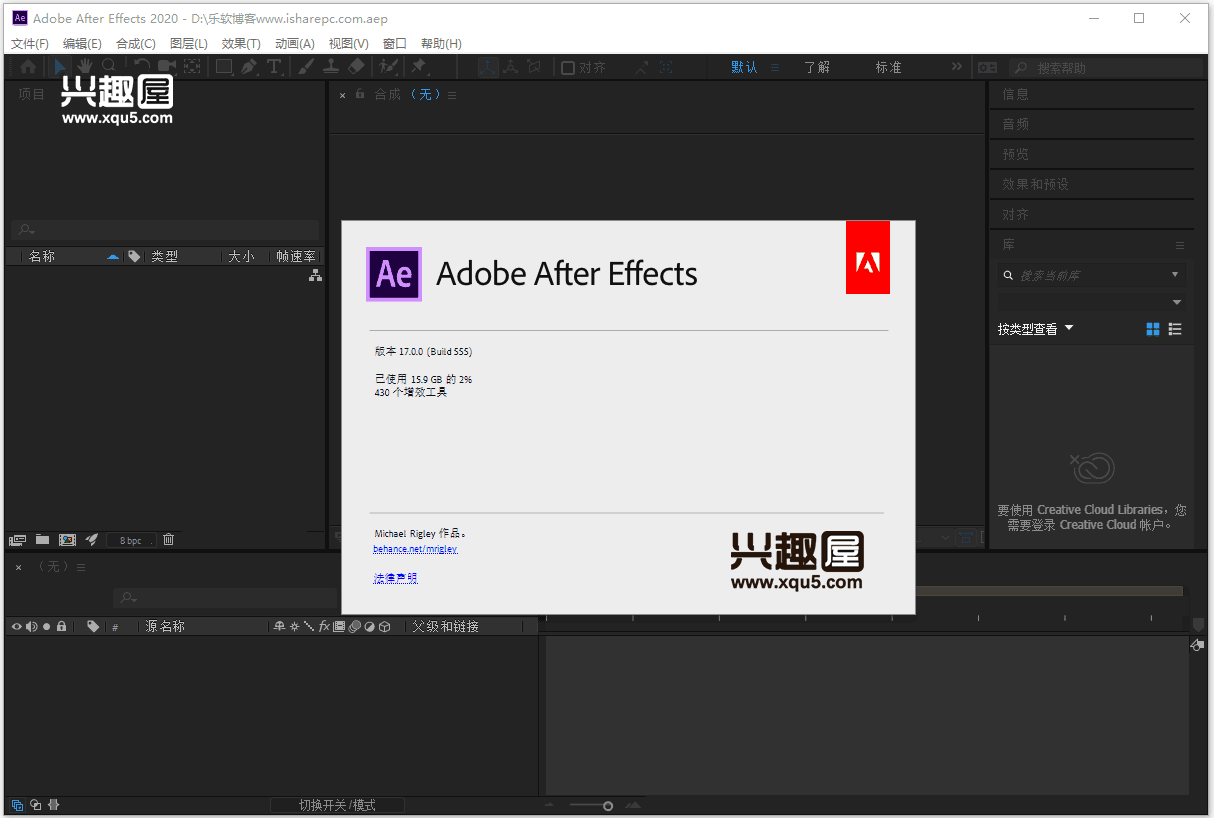Select the Unified Camera tool
Screen dimensions: 1214x818
pos(166,67)
